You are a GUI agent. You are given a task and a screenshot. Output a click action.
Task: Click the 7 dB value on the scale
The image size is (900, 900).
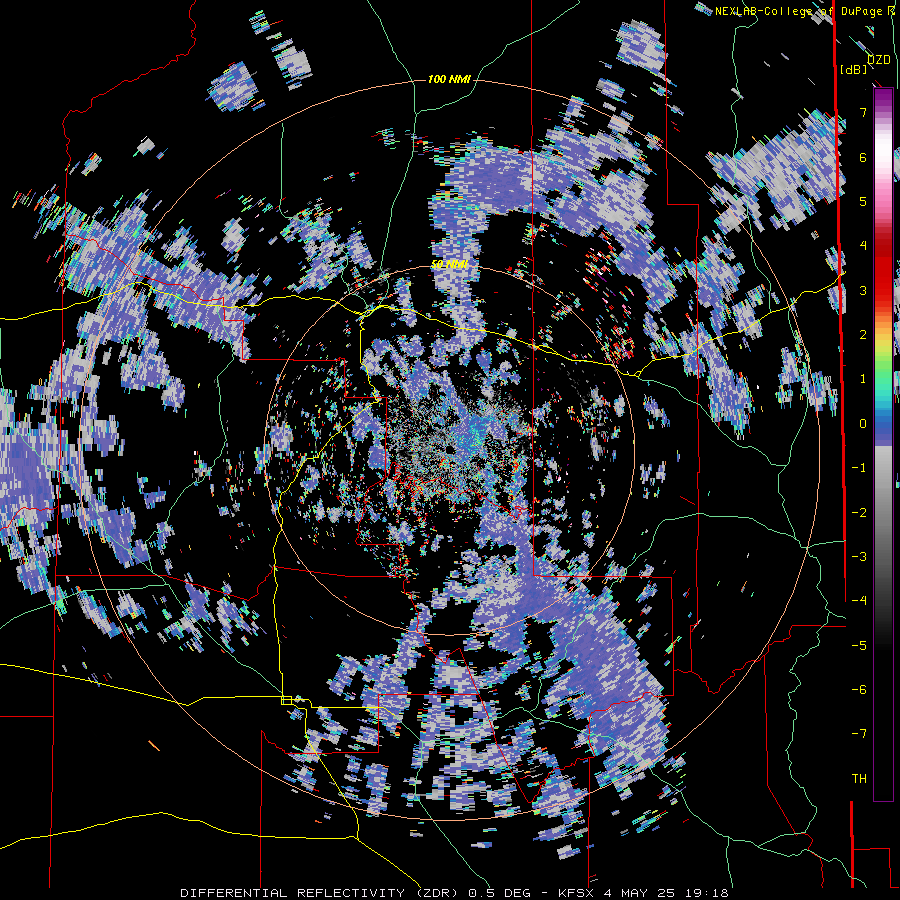click(x=863, y=112)
